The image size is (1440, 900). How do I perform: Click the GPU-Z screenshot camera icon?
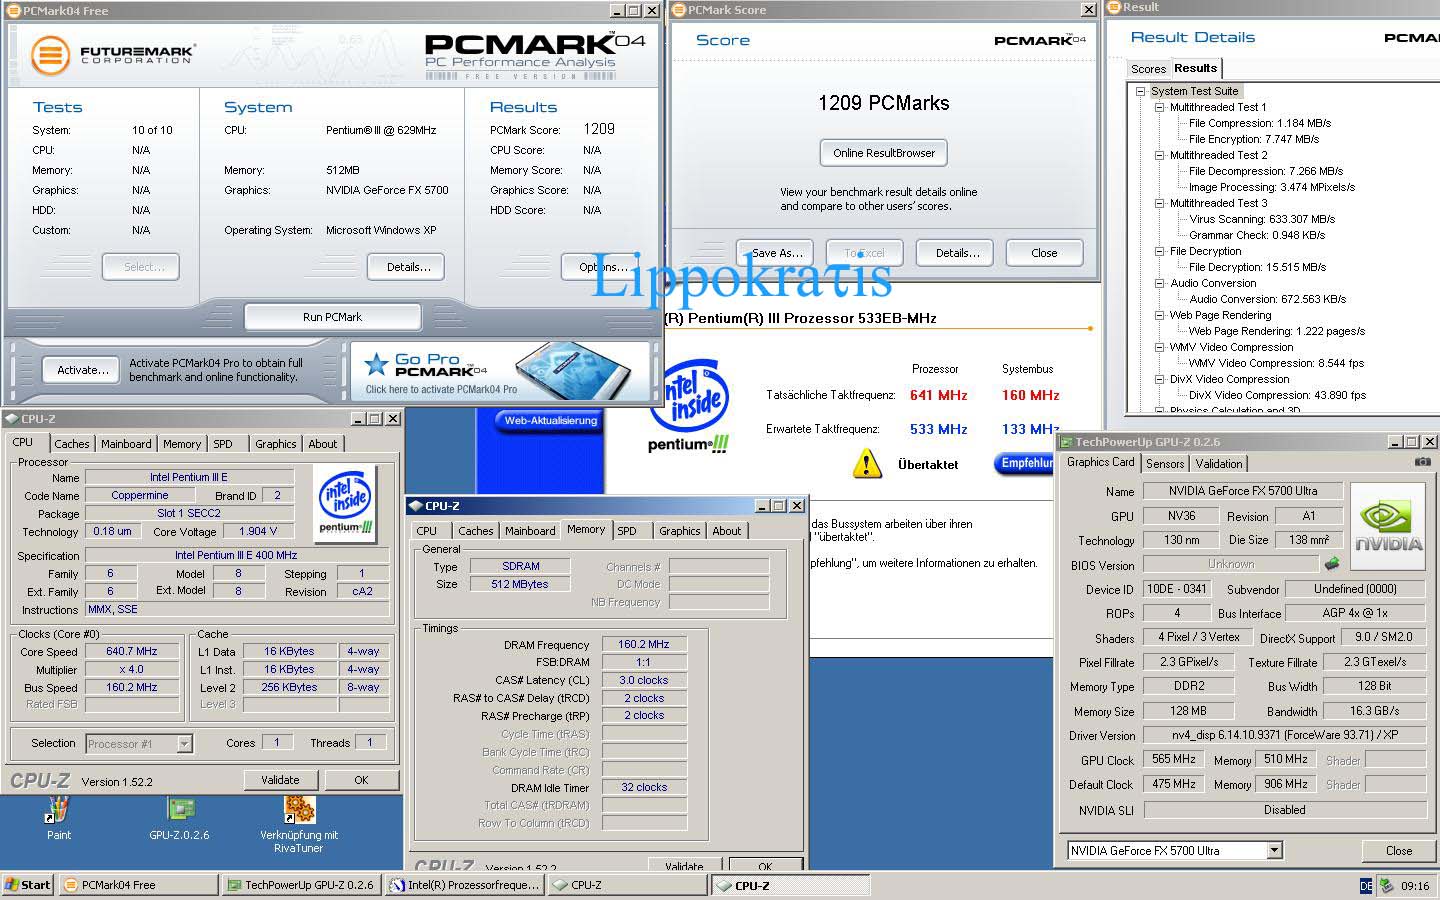[x=1422, y=462]
